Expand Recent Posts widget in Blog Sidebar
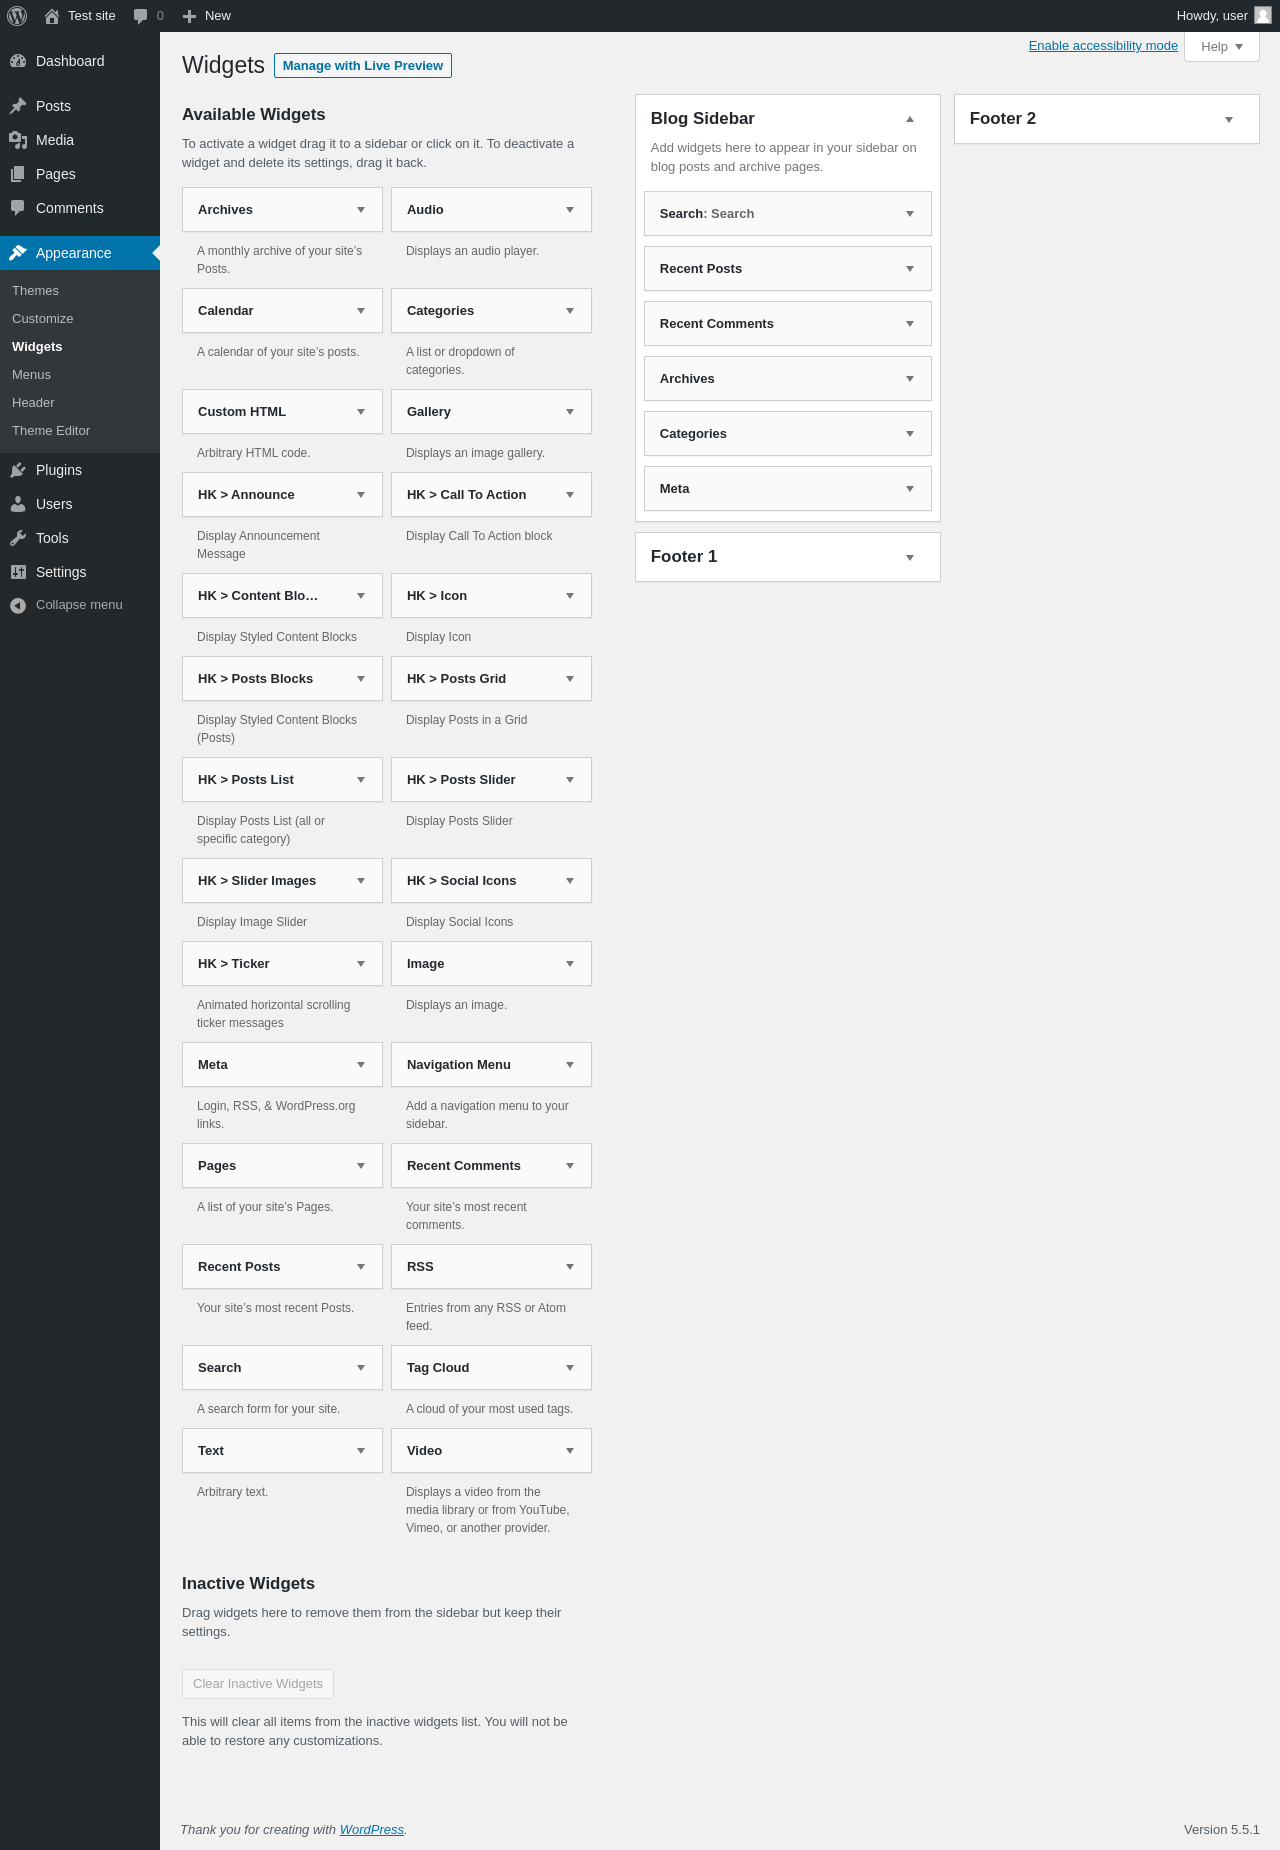The image size is (1280, 1850). (x=910, y=269)
